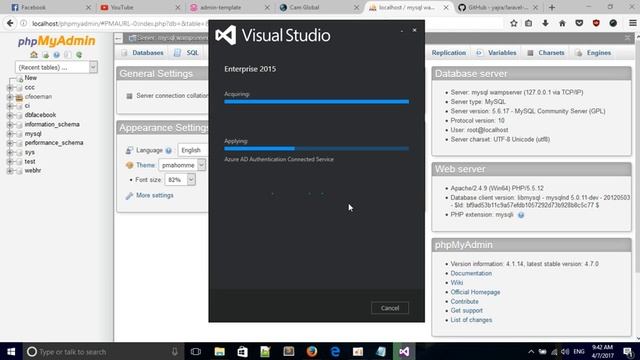640x360 pixels.
Task: Click the Visual Studio installer taskbar icon
Action: [x=404, y=351]
